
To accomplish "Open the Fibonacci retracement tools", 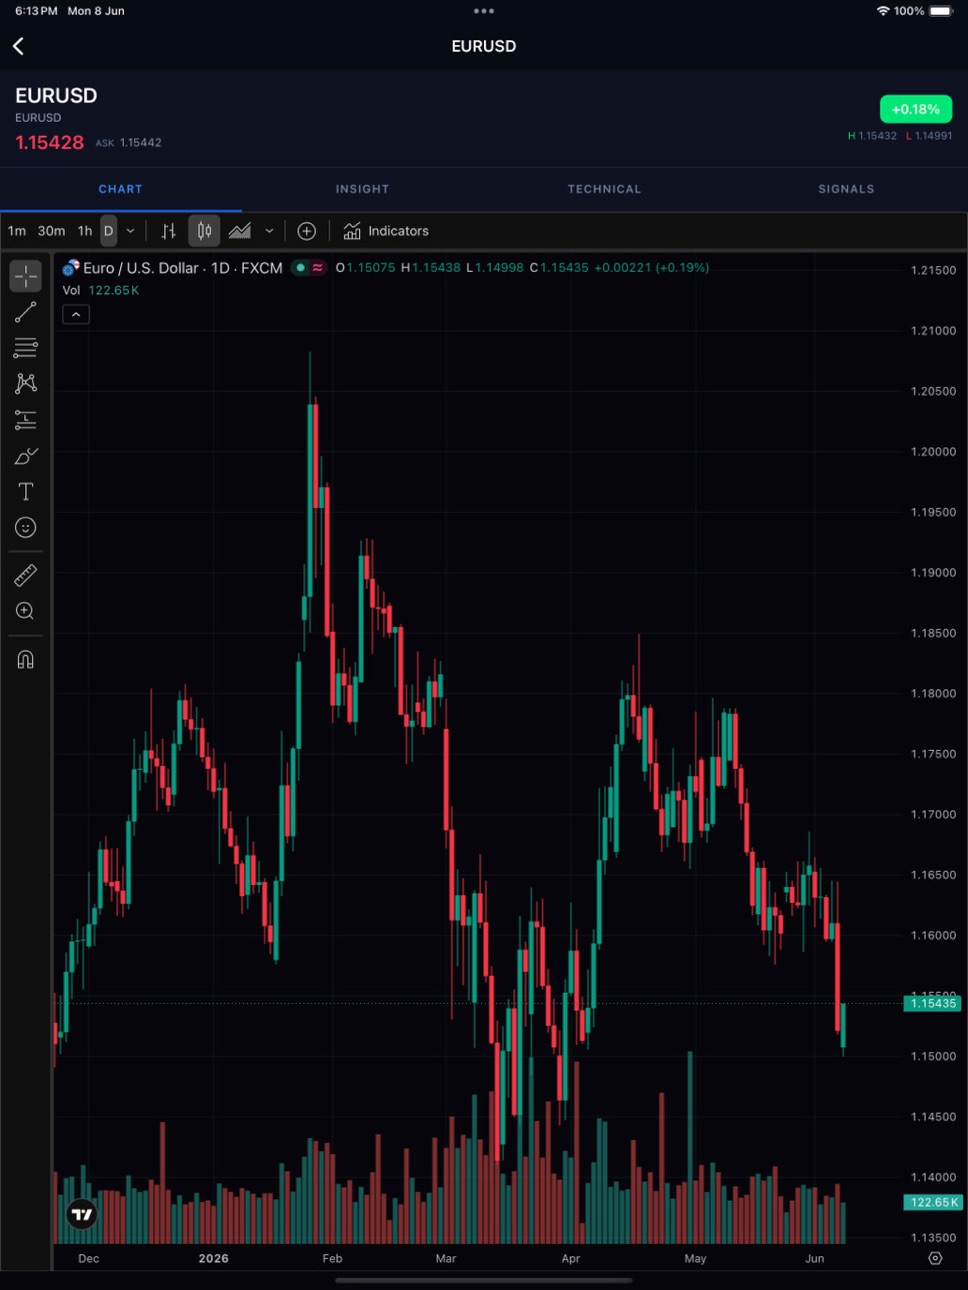I will point(25,348).
